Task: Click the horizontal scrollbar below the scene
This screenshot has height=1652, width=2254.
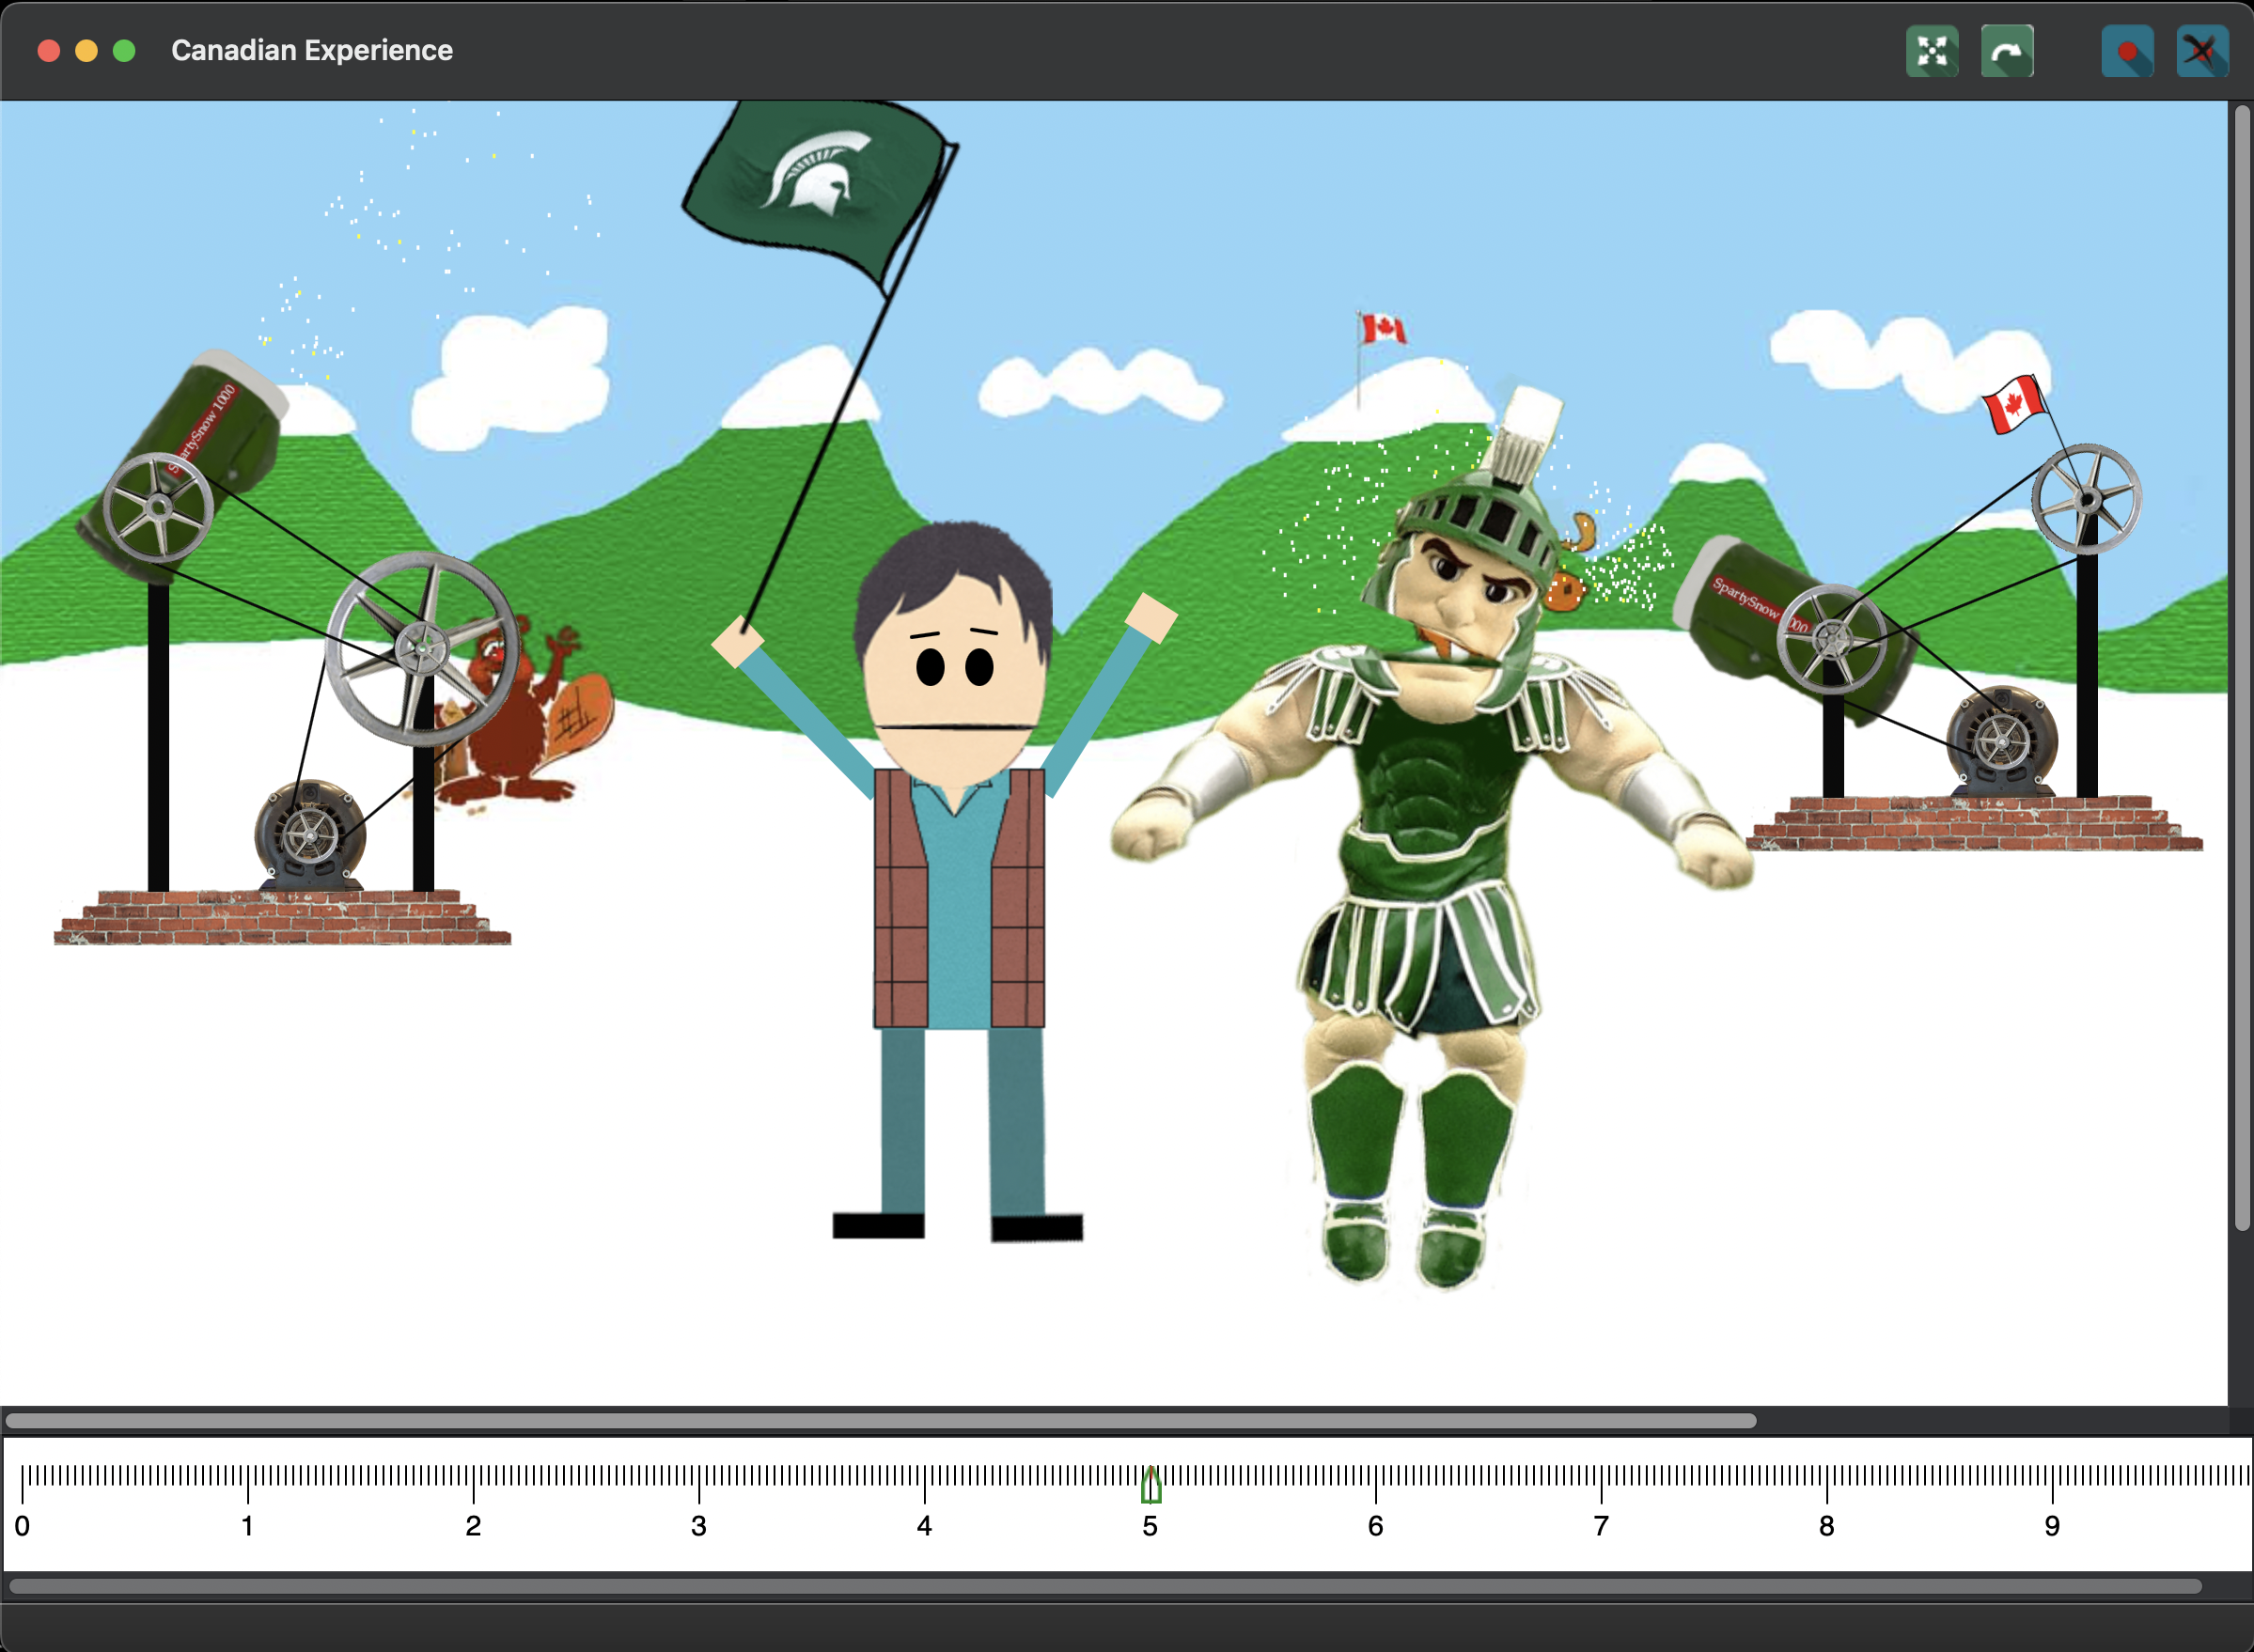Action: click(881, 1421)
